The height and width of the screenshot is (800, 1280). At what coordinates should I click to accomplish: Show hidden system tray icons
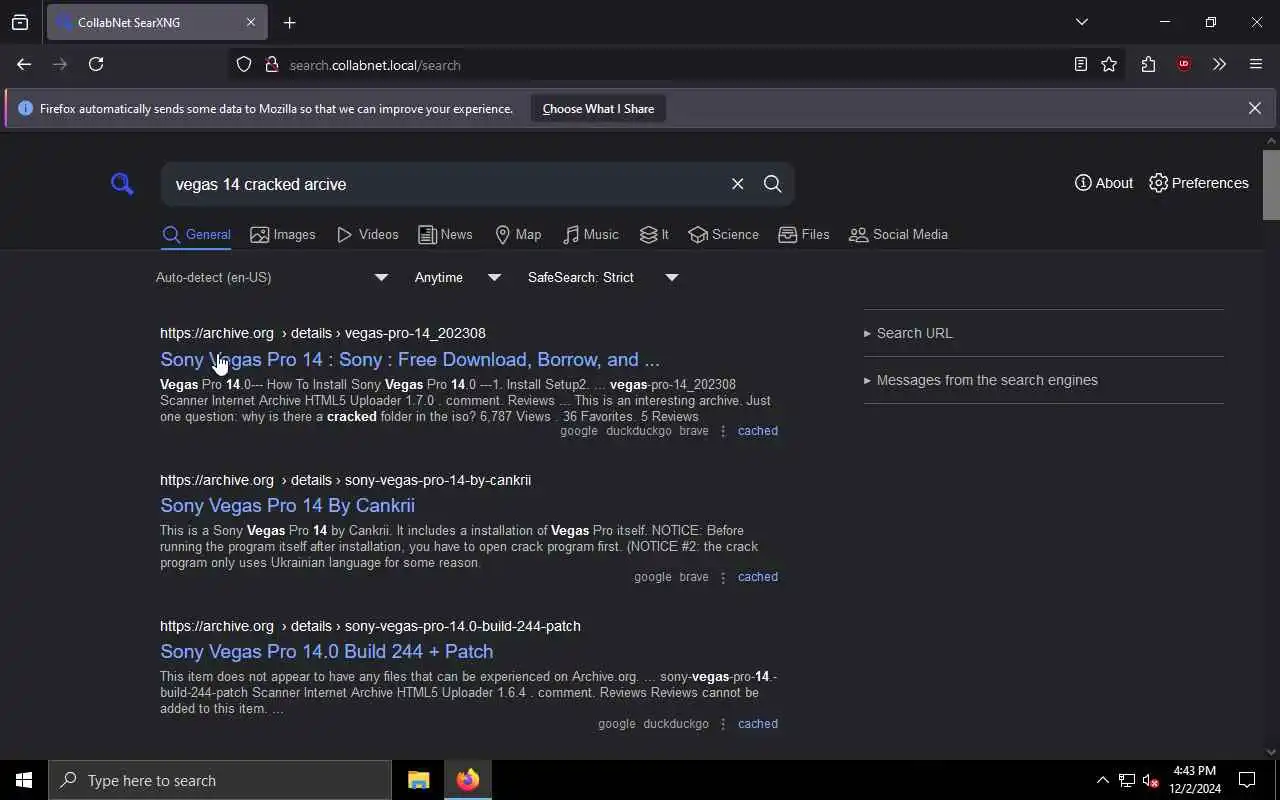(1102, 780)
